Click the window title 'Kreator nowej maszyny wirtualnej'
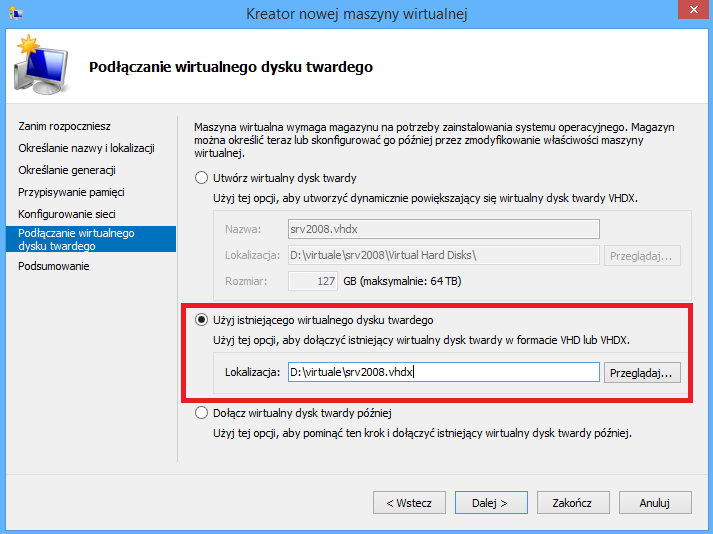 pos(357,14)
